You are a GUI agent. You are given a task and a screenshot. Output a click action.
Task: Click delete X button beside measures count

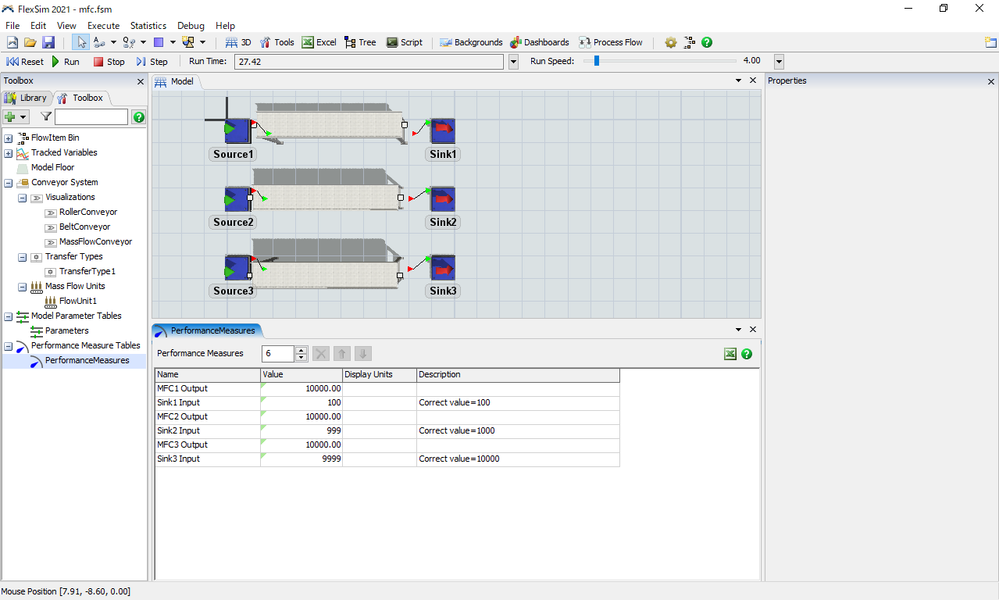(321, 354)
